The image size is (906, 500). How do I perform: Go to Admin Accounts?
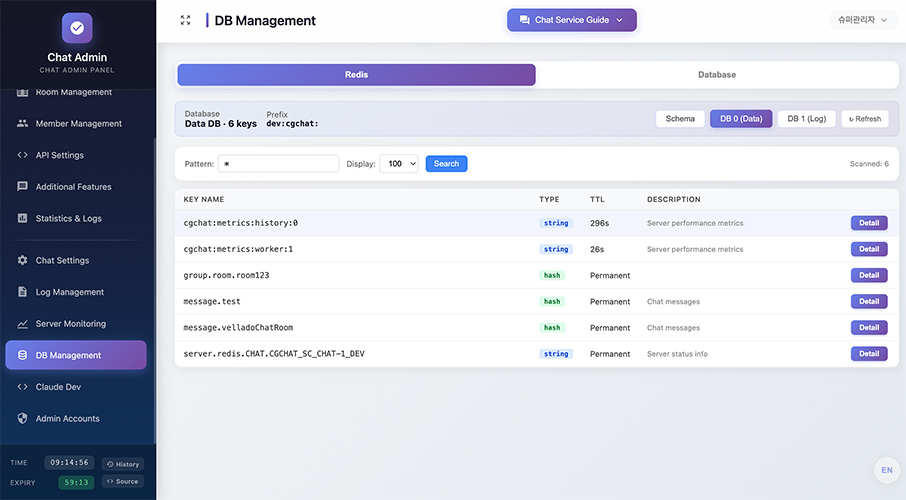[77, 418]
